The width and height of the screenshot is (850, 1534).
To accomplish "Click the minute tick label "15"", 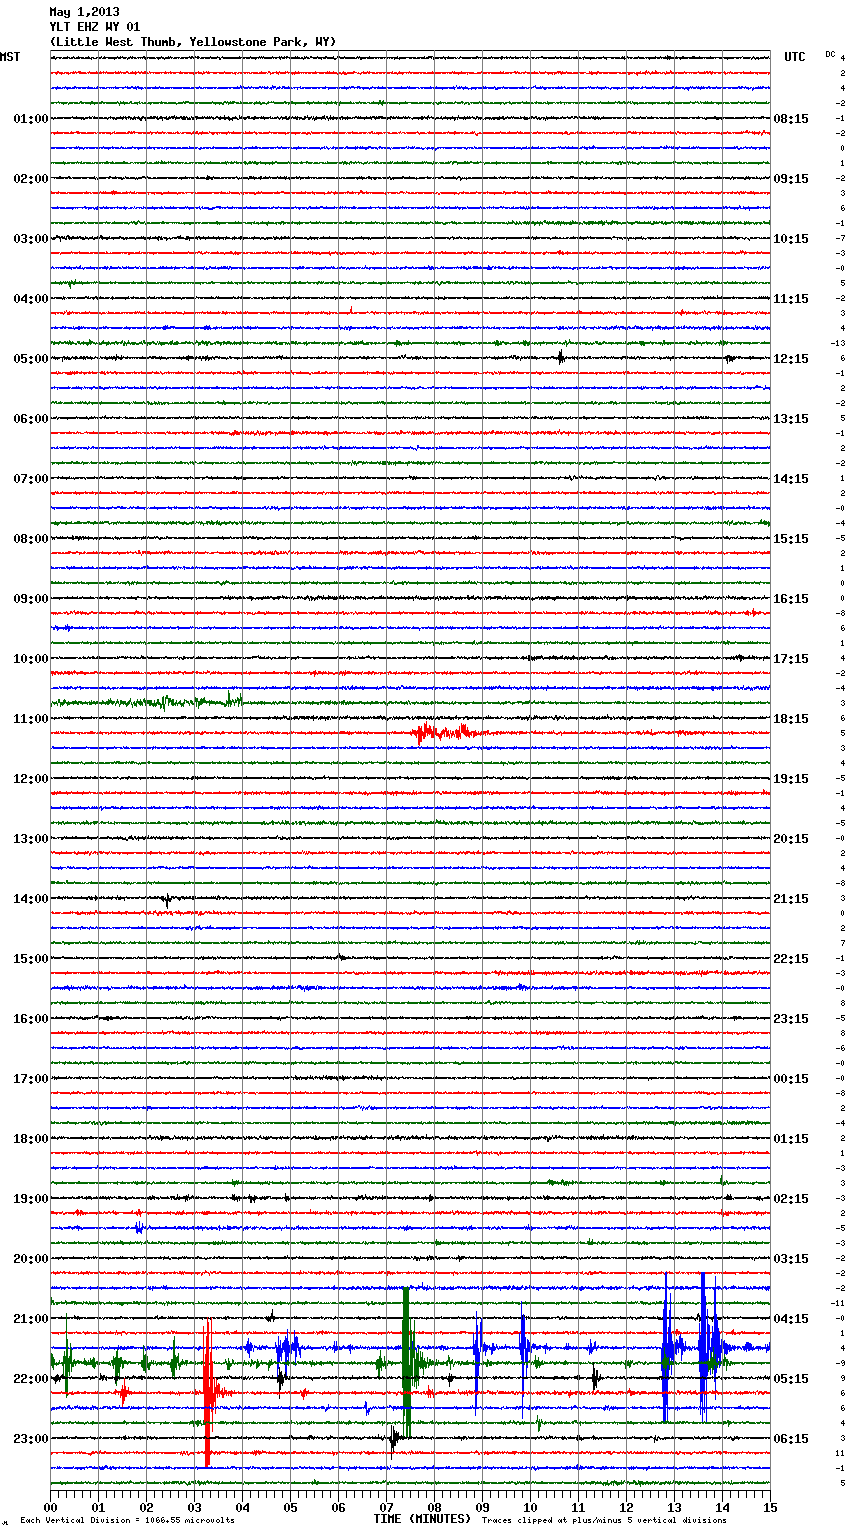I will tap(770, 1507).
